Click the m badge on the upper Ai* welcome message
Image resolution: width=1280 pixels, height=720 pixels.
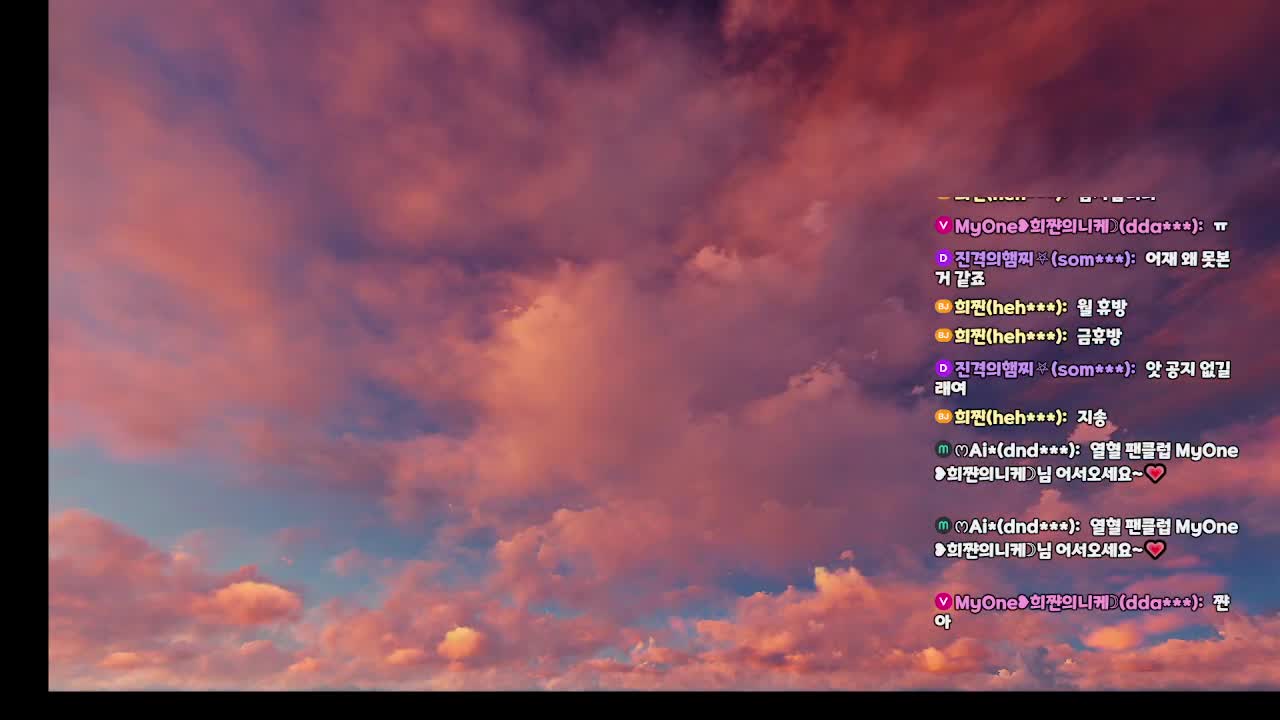click(x=943, y=450)
